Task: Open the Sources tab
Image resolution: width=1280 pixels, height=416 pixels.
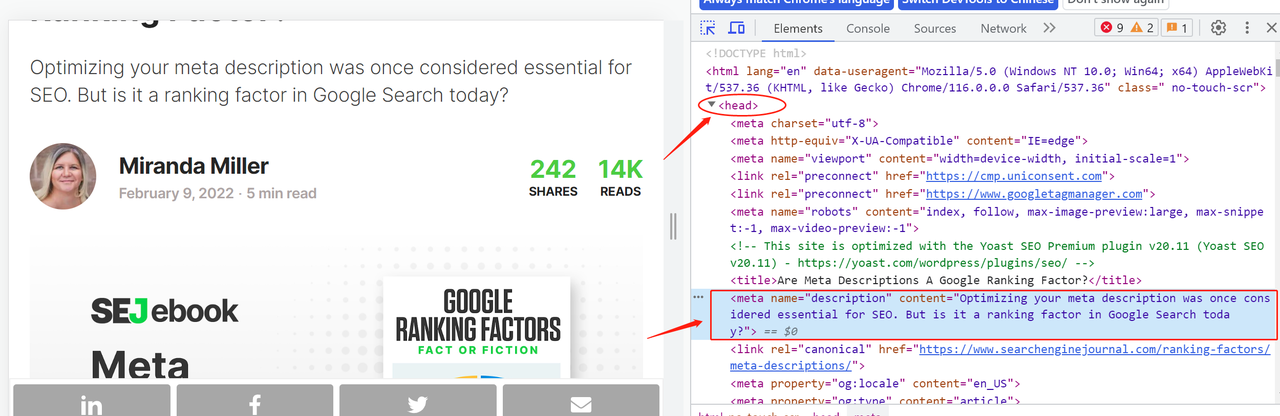Action: point(935,28)
